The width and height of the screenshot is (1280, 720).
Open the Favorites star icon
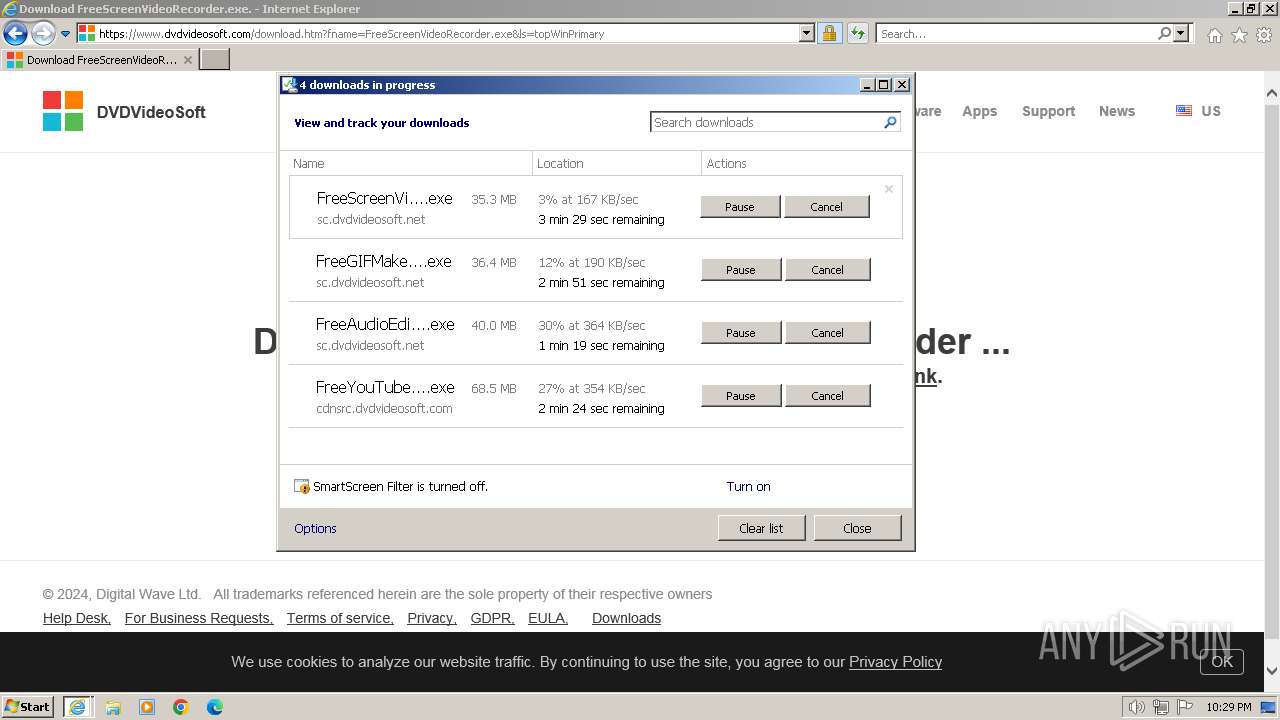pos(1239,35)
